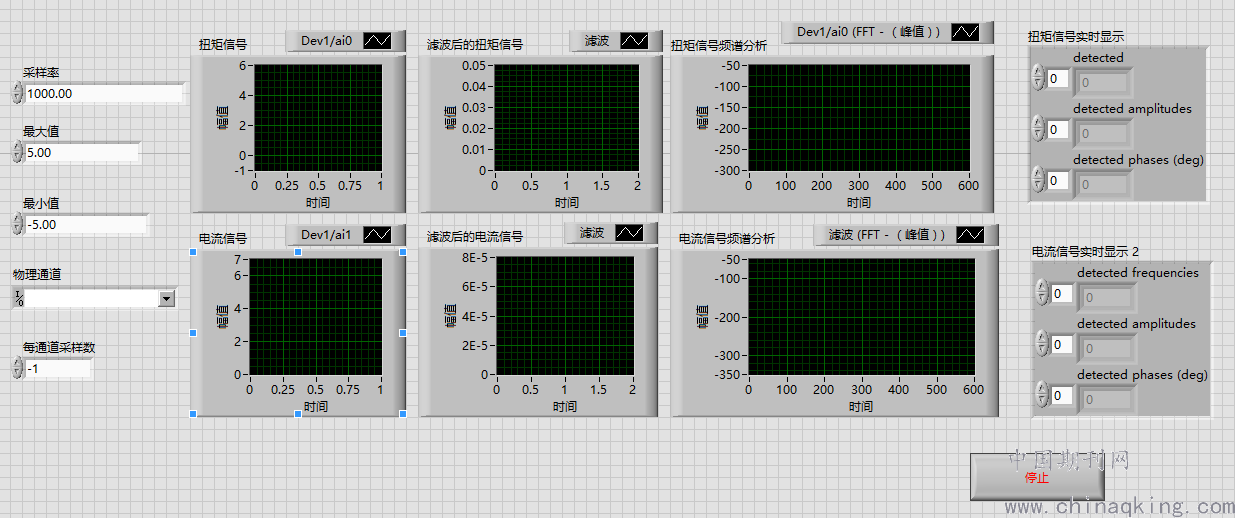
Task: Click index box of detected phases in 扭矩信号实时显示
Action: (1058, 180)
